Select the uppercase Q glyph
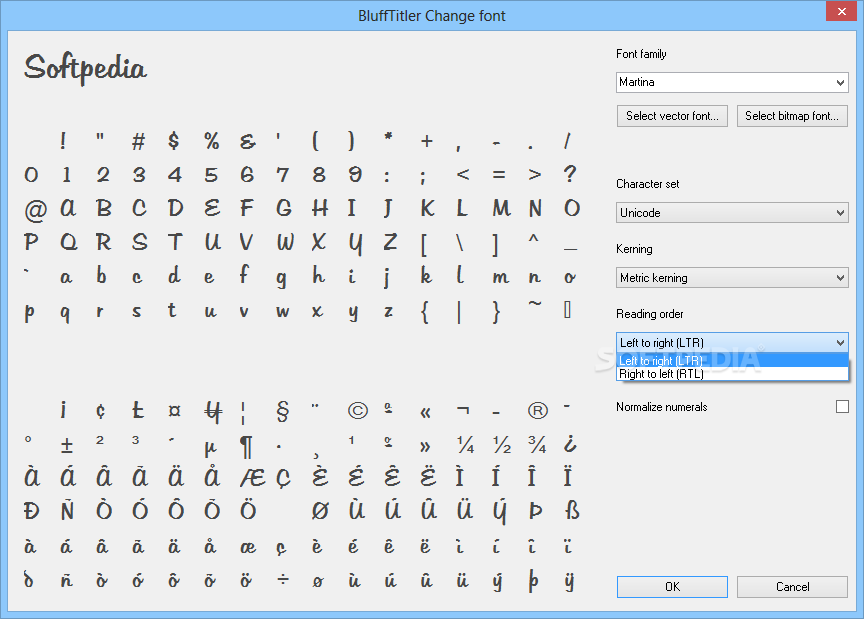The width and height of the screenshot is (864, 619). (x=68, y=242)
